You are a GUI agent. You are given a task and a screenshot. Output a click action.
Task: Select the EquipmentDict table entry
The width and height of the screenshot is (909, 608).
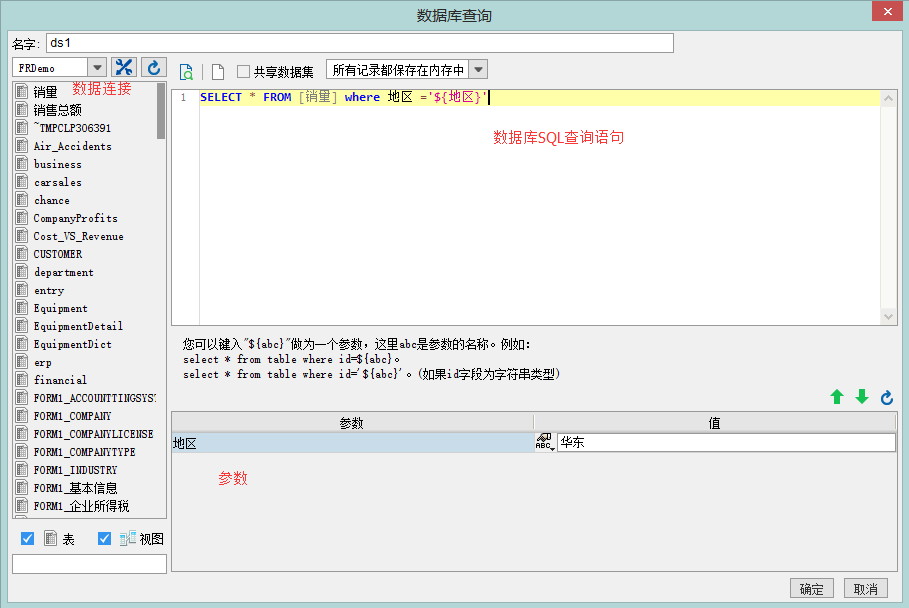(72, 344)
